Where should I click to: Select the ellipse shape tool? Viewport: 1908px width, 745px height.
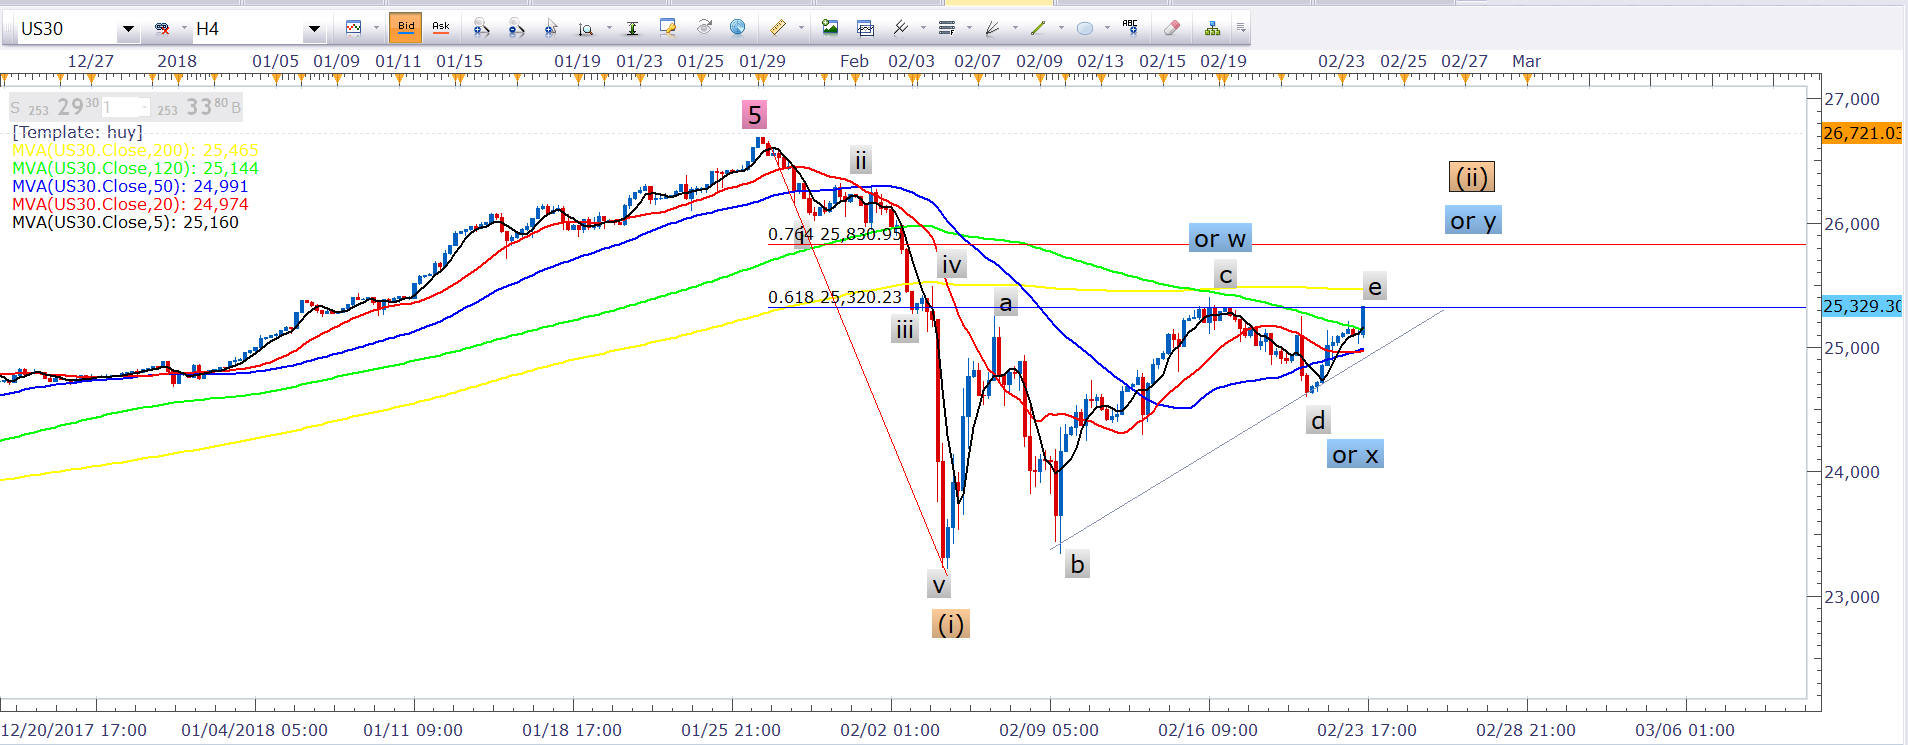click(1084, 28)
